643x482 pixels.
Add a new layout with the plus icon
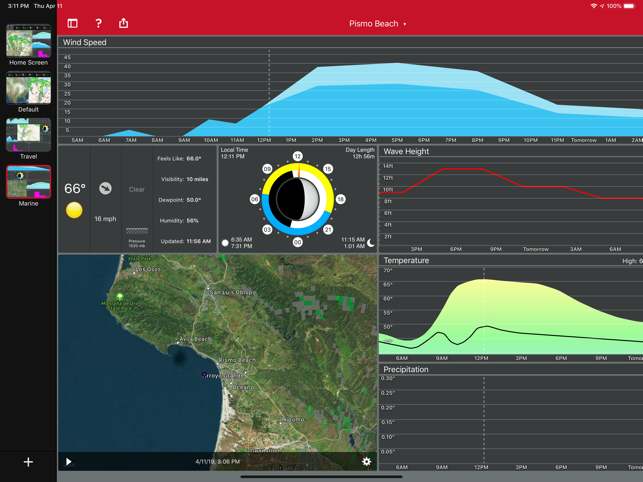pyautogui.click(x=28, y=462)
